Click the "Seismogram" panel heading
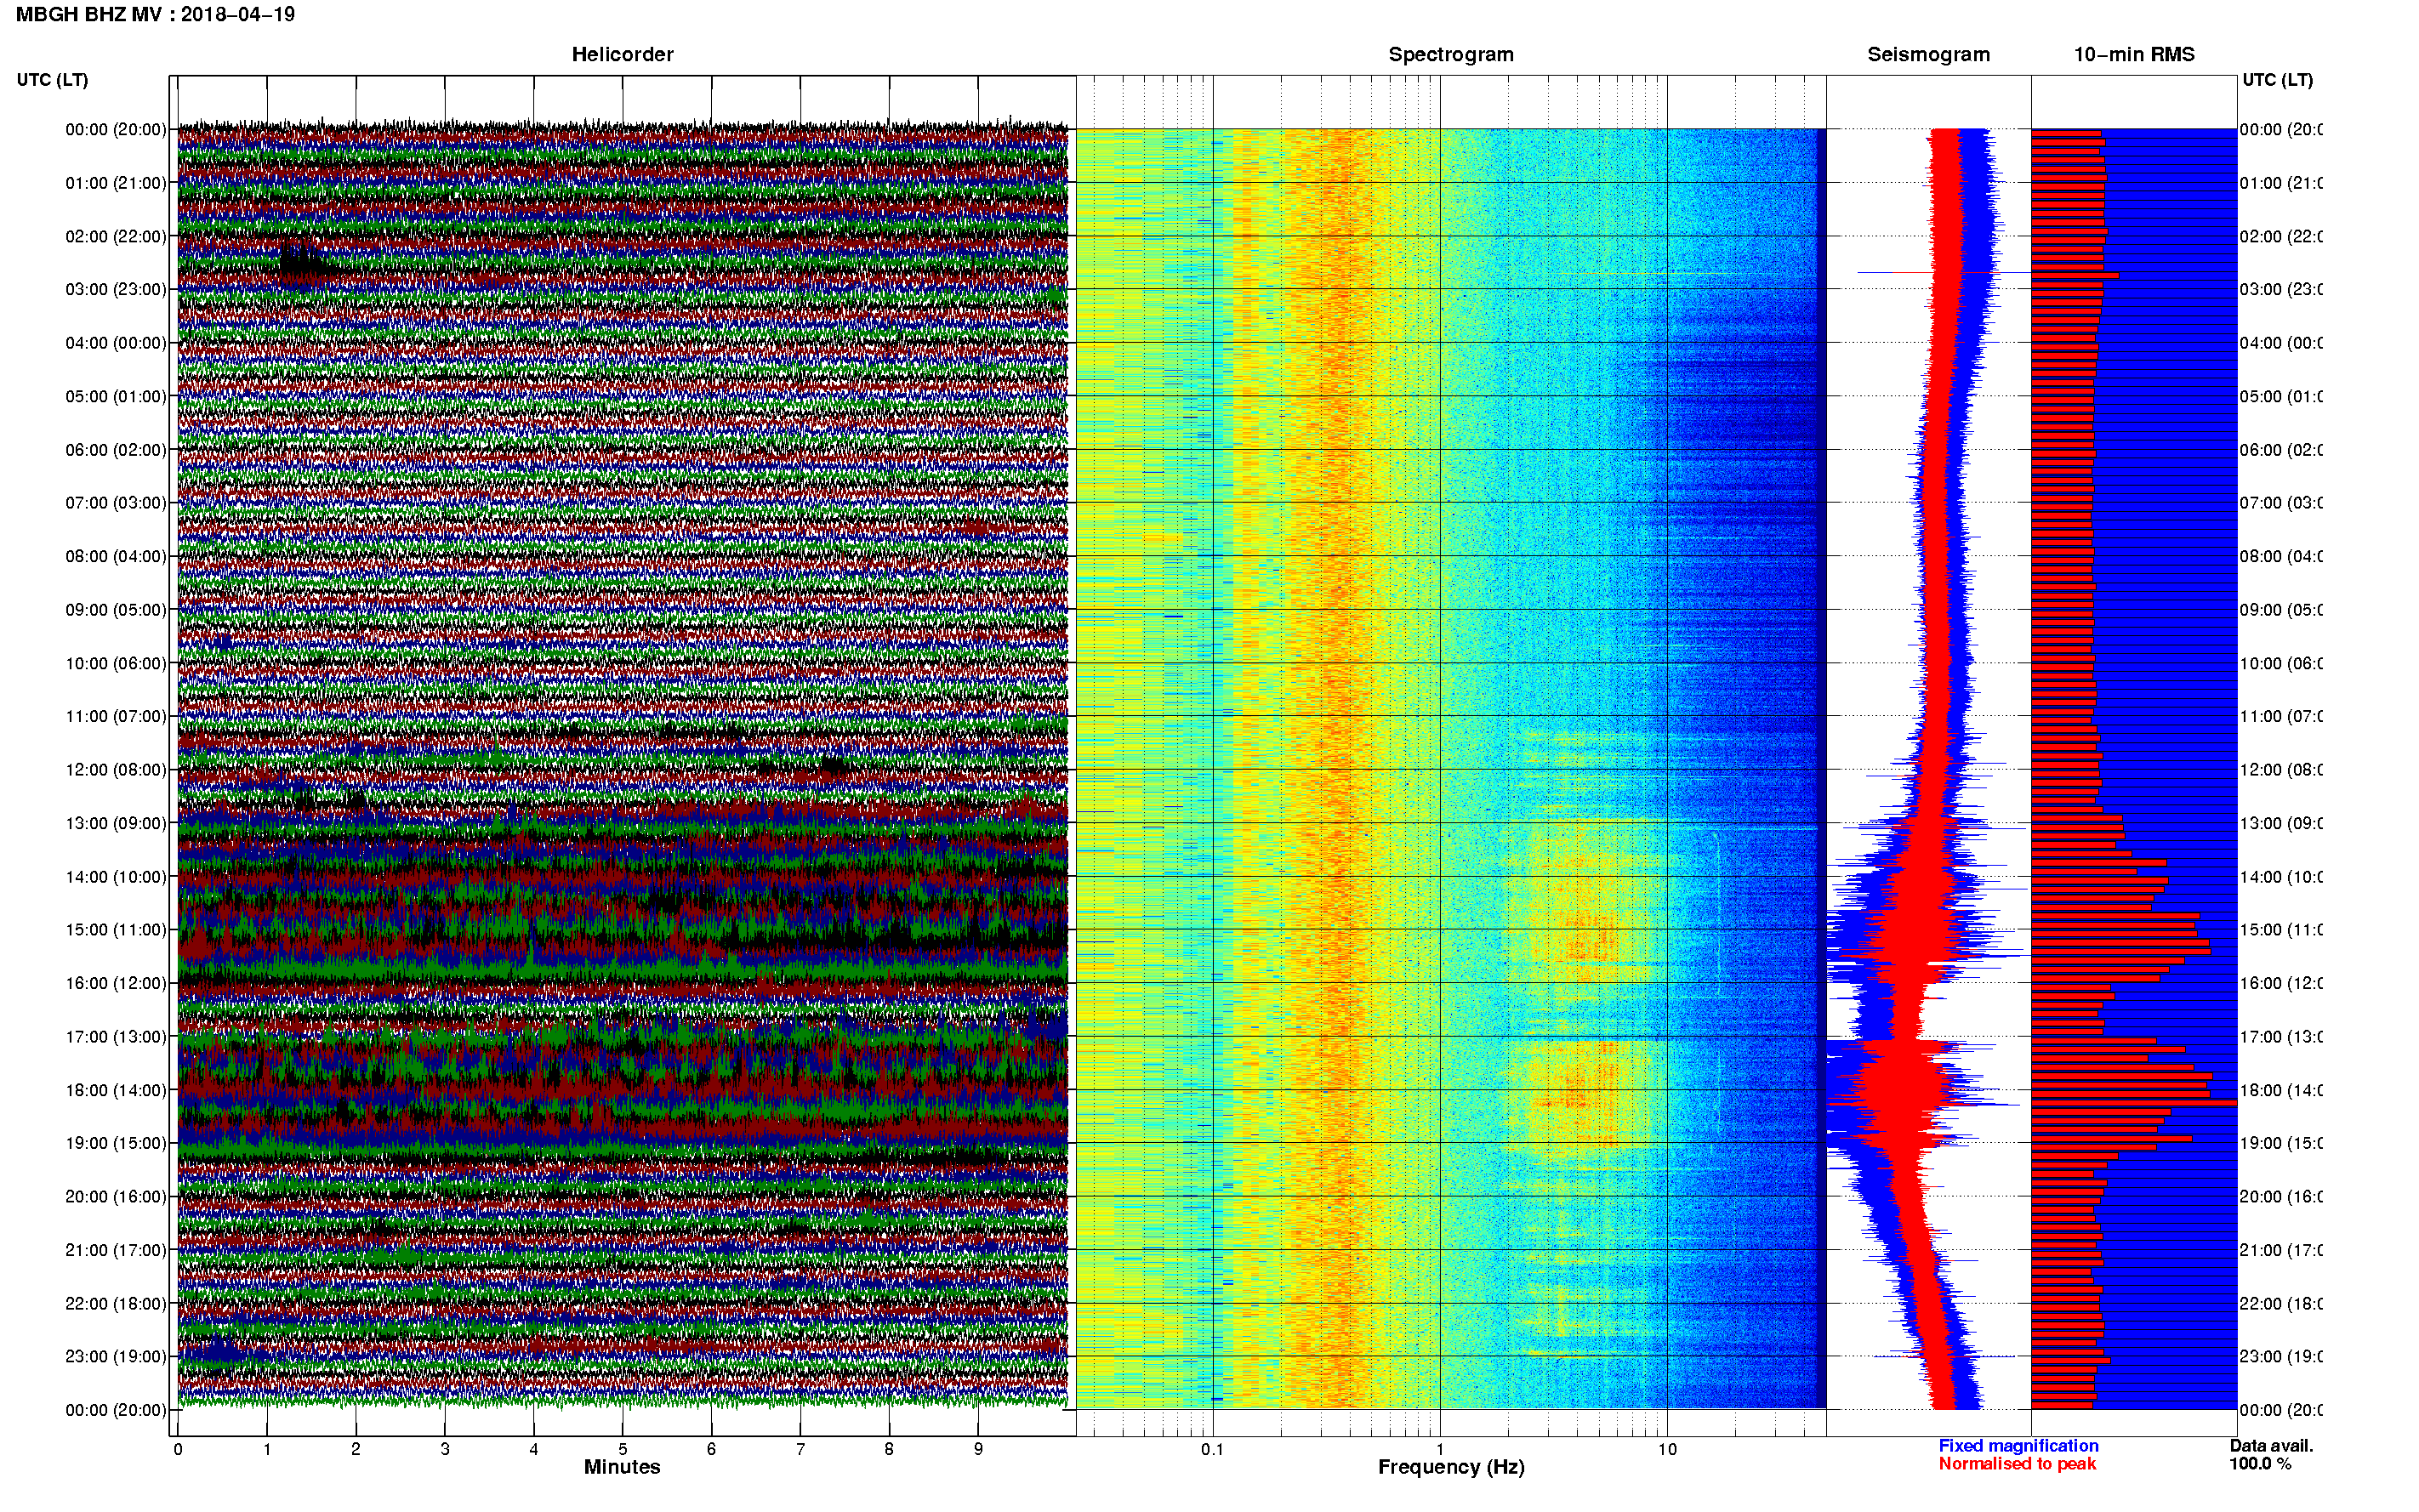The image size is (2419, 1512). [1928, 54]
